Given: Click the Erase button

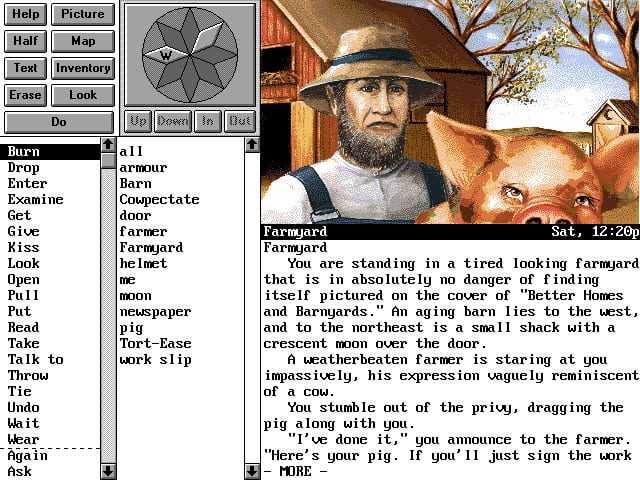Looking at the screenshot, I should coord(25,95).
